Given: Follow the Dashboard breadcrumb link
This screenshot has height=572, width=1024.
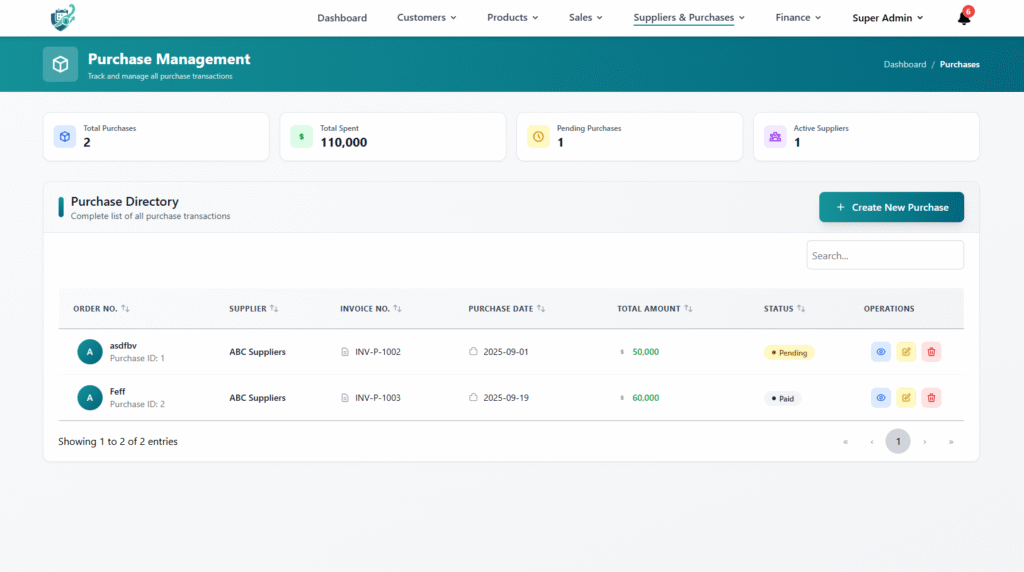Looking at the screenshot, I should click(904, 64).
